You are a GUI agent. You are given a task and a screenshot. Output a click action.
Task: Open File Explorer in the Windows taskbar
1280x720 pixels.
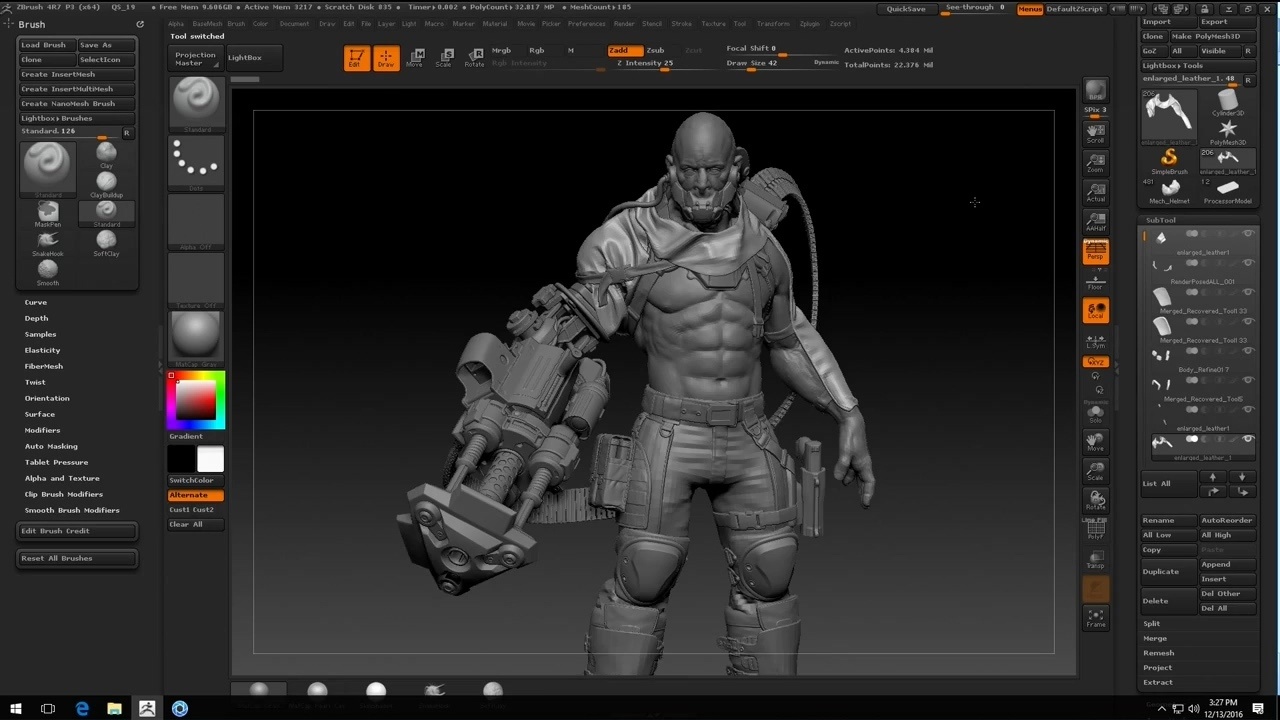(114, 709)
